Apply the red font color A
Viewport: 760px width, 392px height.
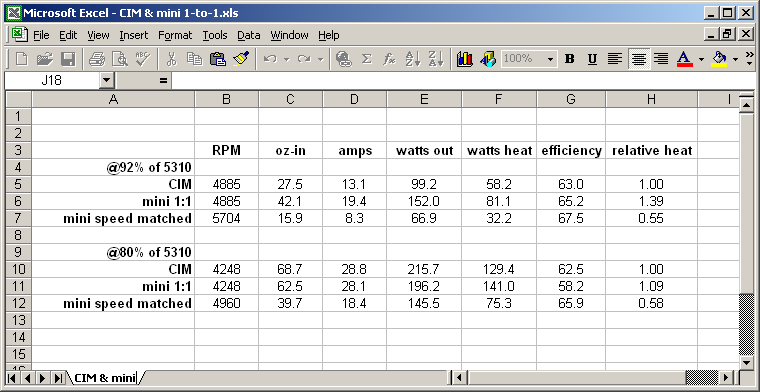click(x=684, y=59)
